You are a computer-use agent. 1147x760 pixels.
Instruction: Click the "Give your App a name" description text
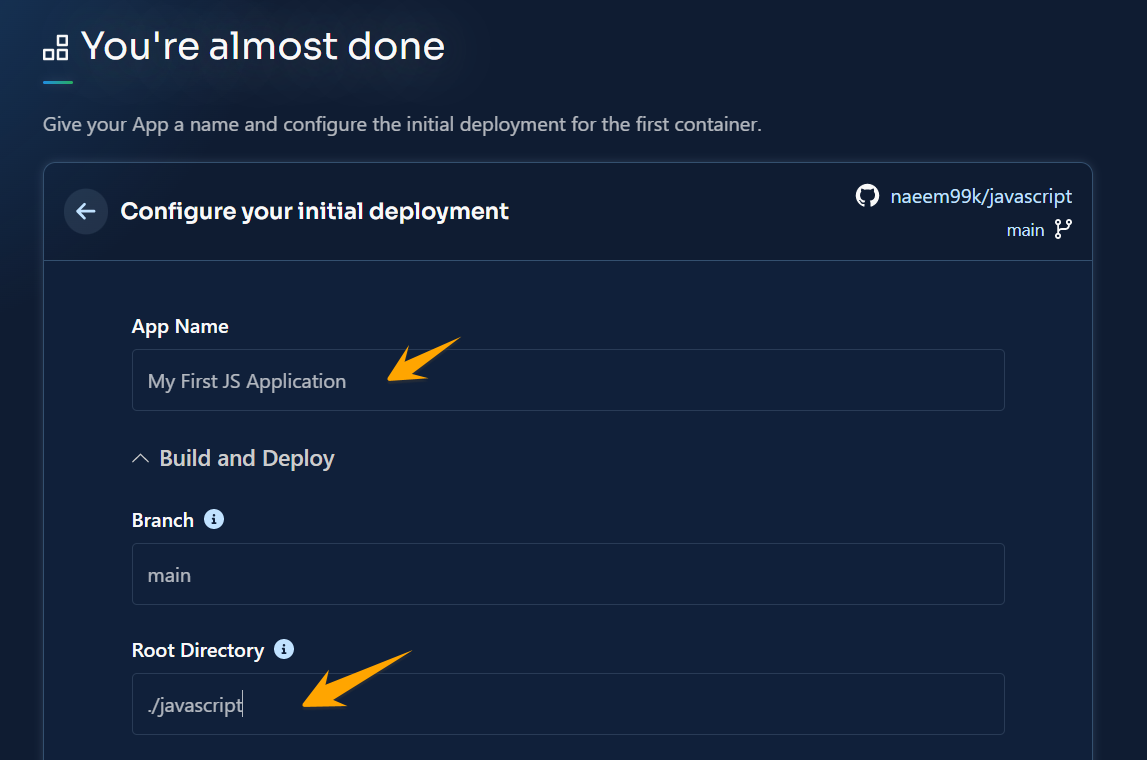pyautogui.click(x=402, y=124)
